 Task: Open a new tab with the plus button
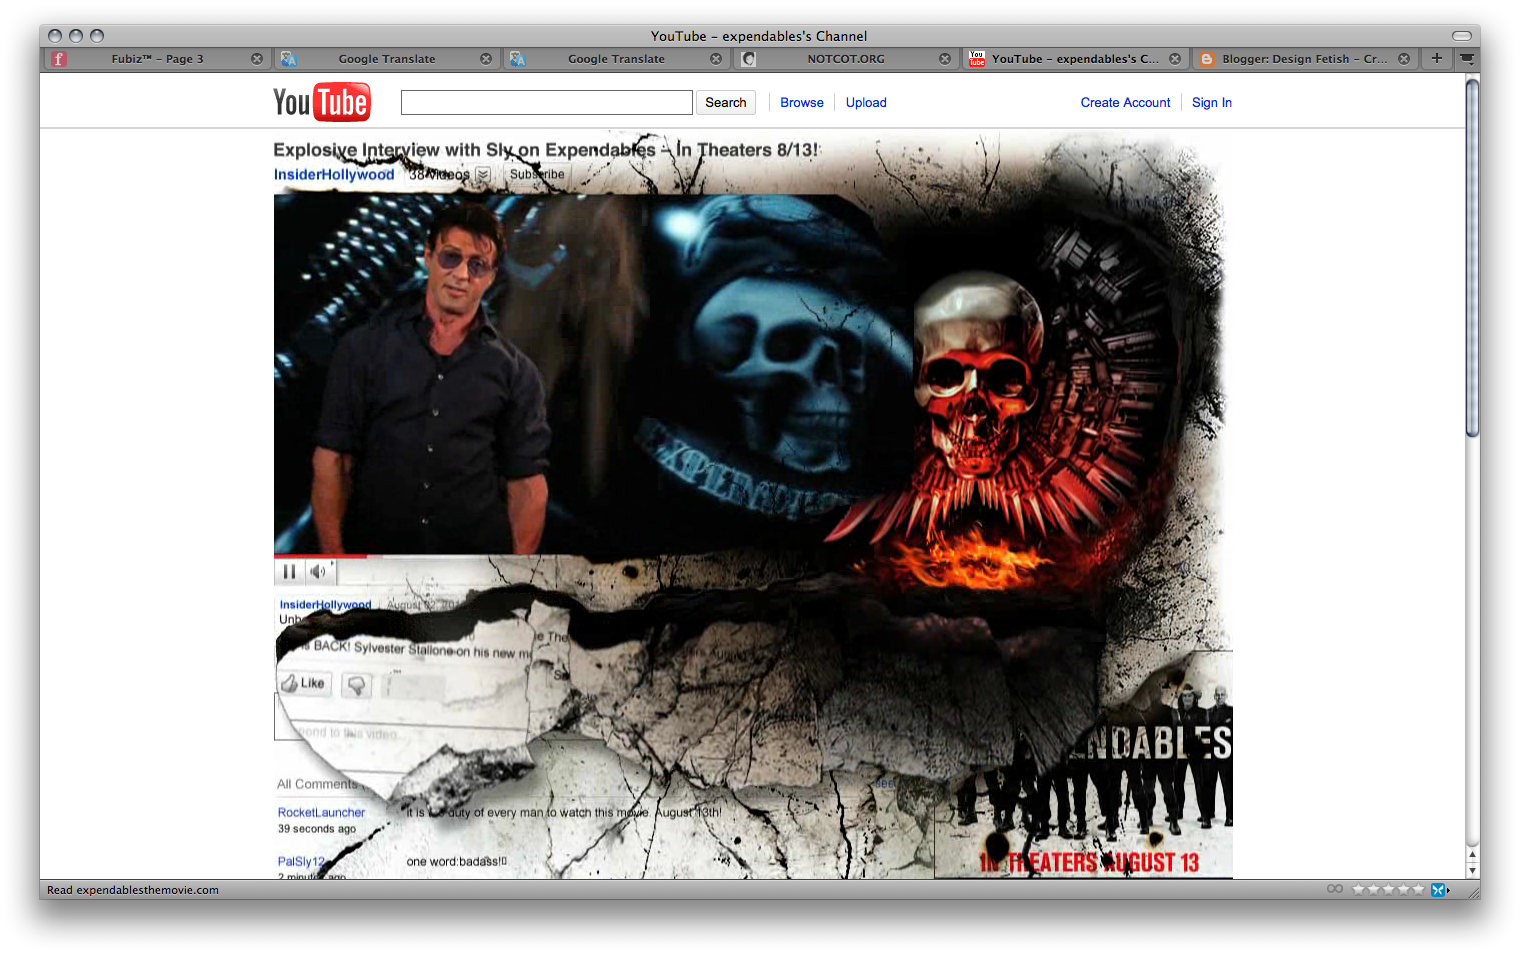pos(1437,58)
